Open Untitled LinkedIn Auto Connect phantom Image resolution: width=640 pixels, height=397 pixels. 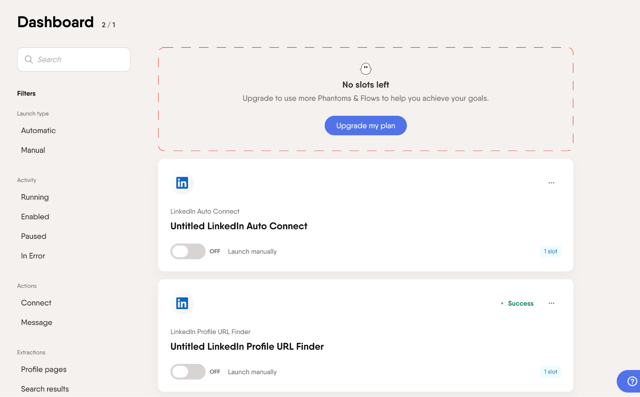(x=239, y=226)
